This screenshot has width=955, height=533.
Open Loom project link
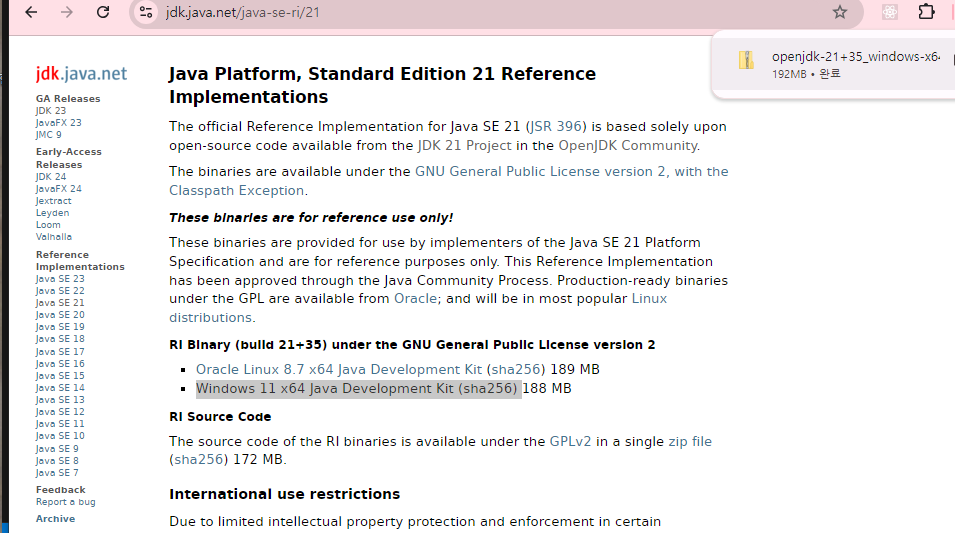48,225
